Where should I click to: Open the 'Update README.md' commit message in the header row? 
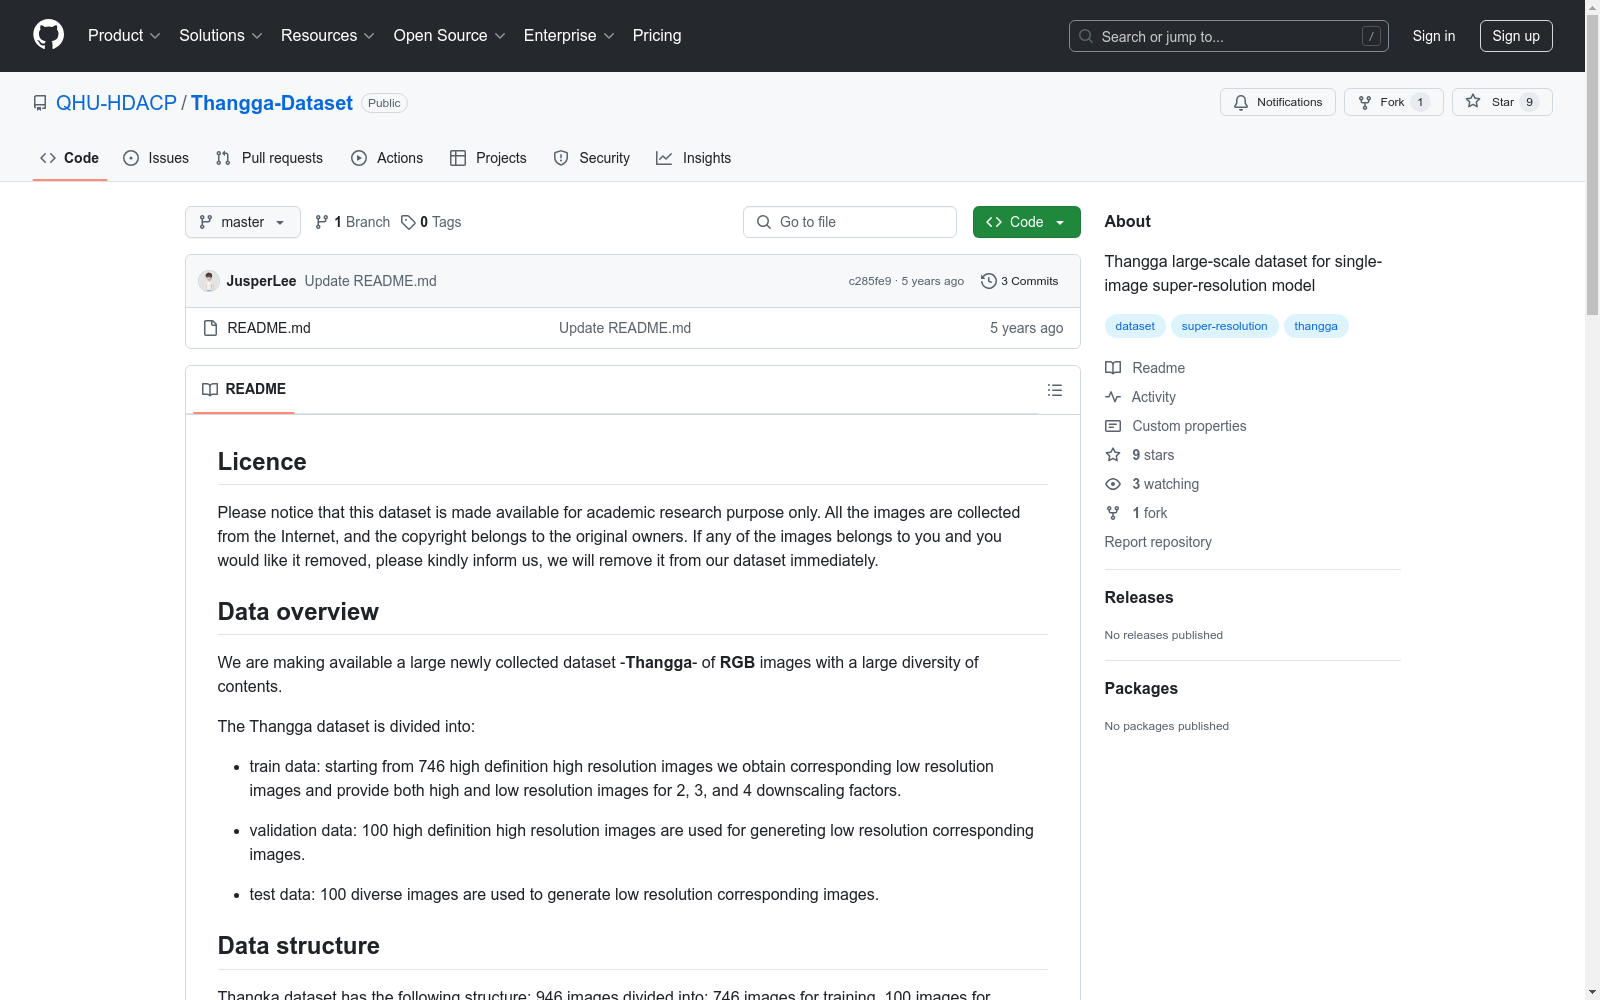tap(370, 281)
